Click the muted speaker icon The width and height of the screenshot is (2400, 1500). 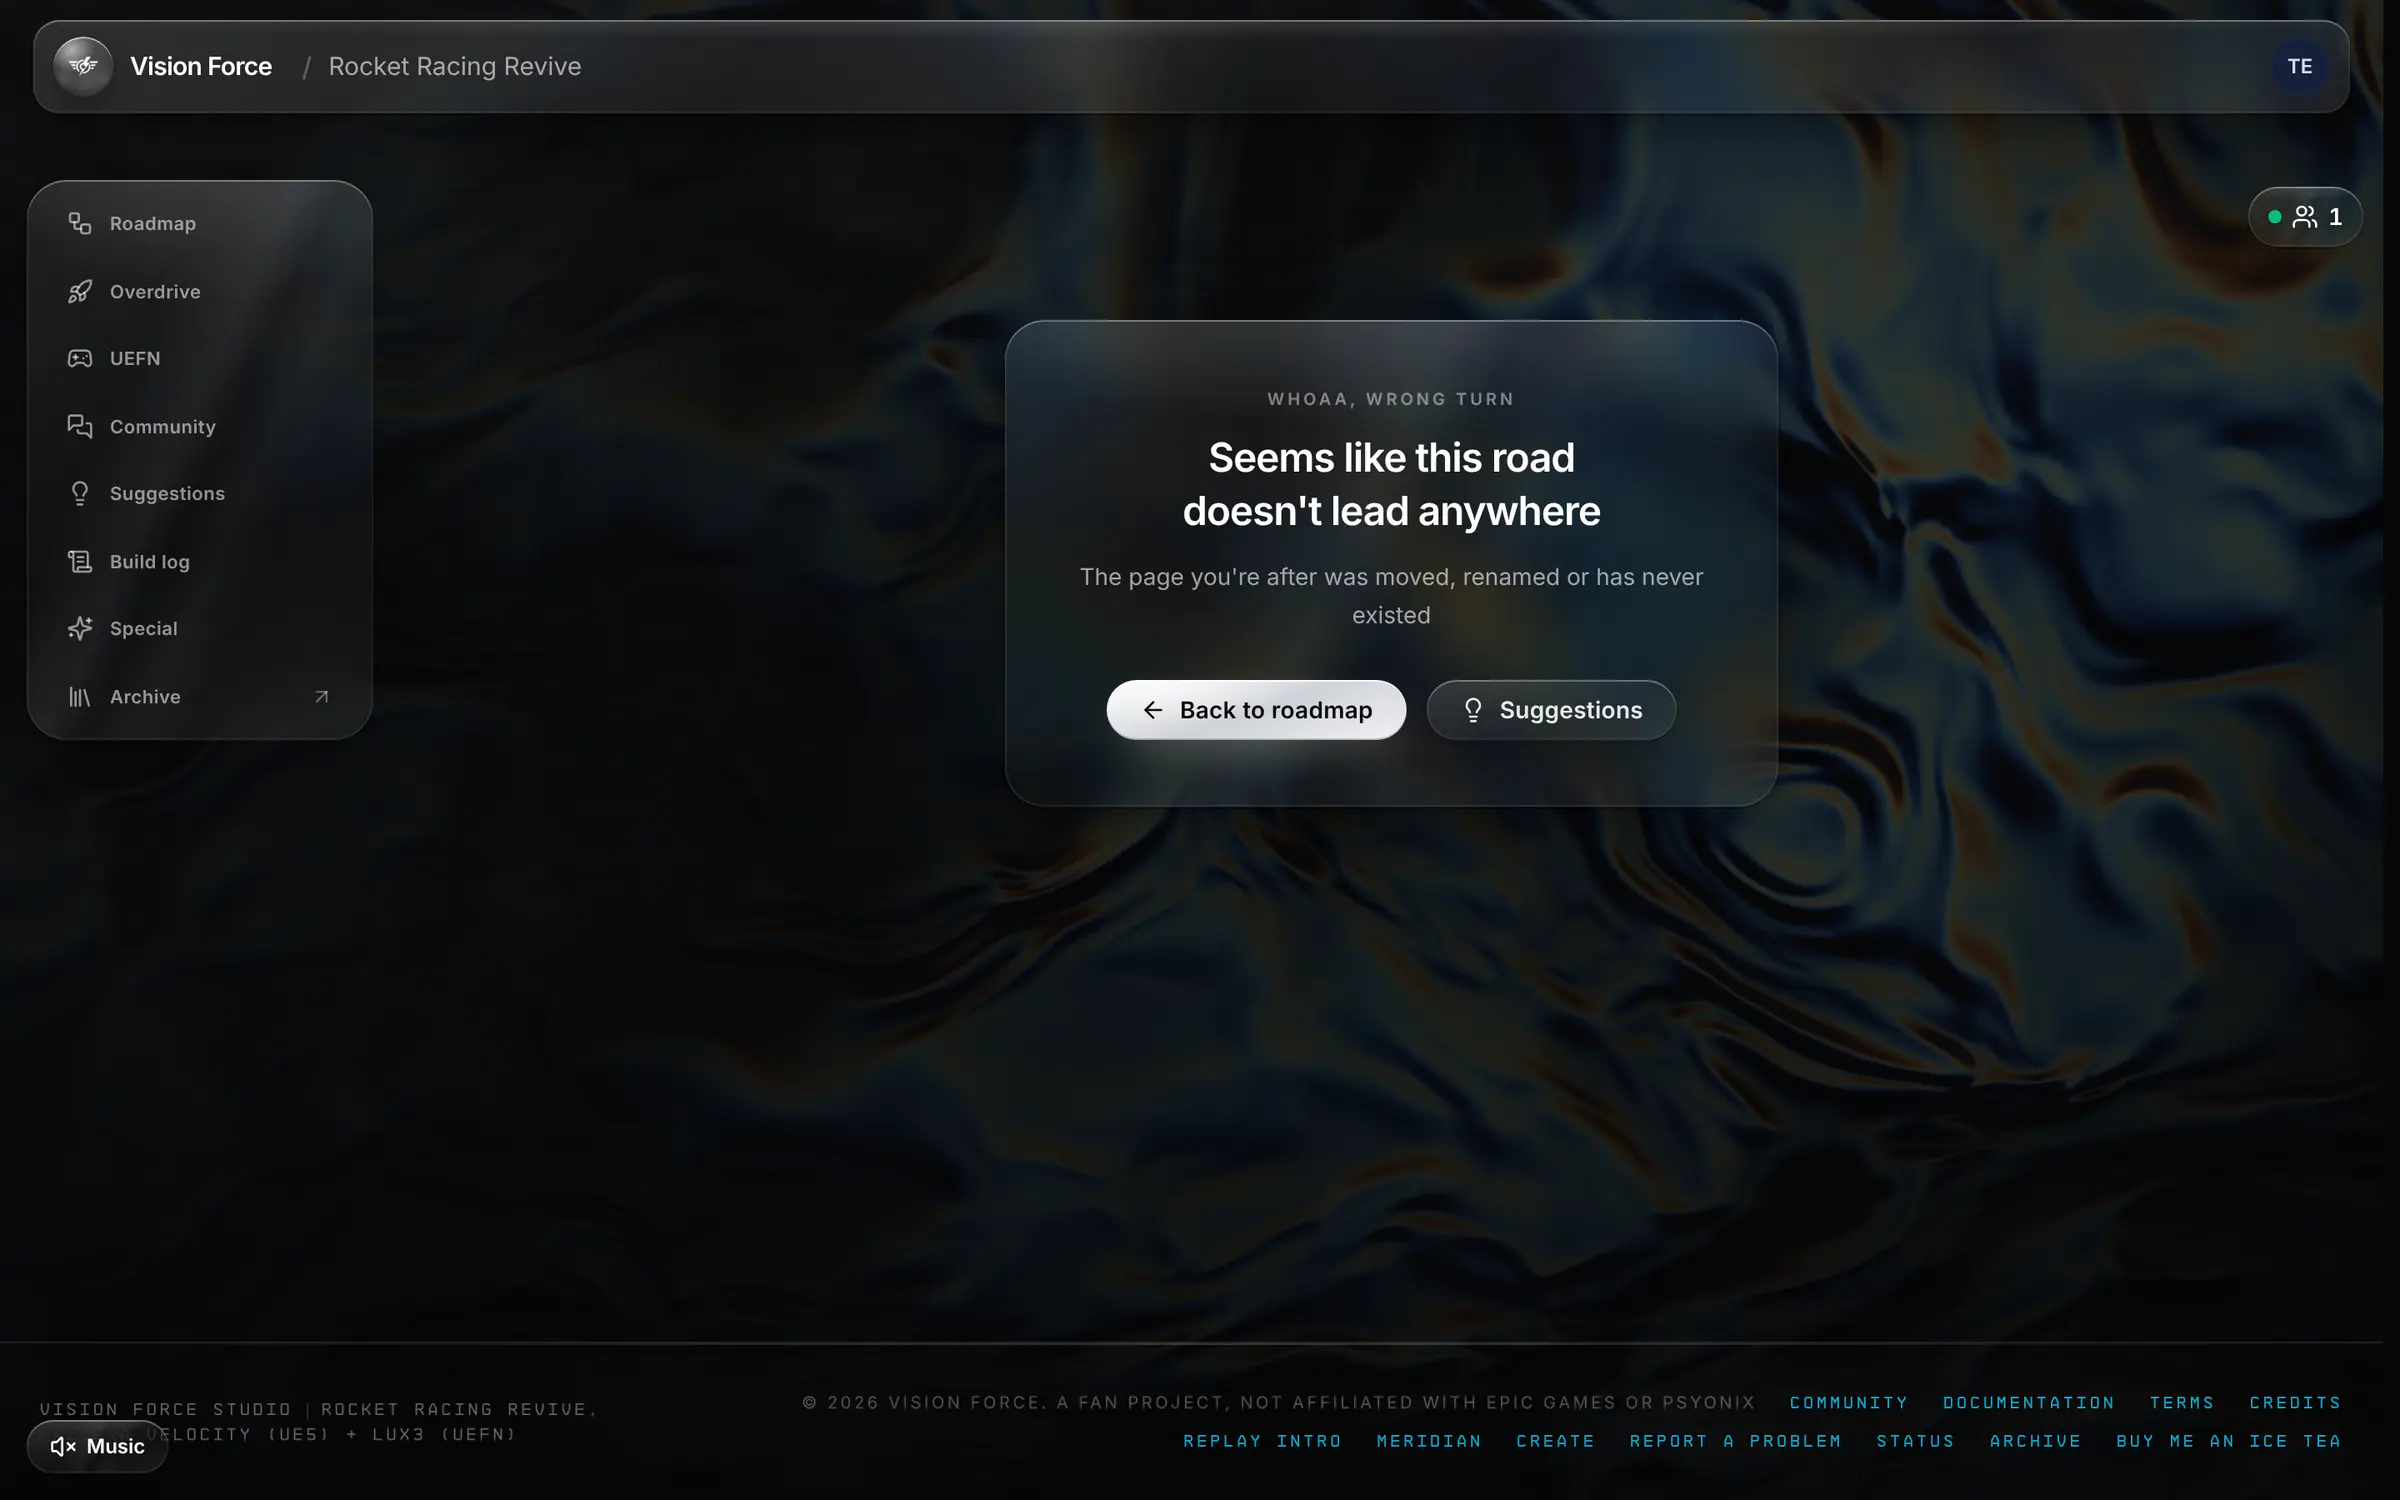(62, 1446)
